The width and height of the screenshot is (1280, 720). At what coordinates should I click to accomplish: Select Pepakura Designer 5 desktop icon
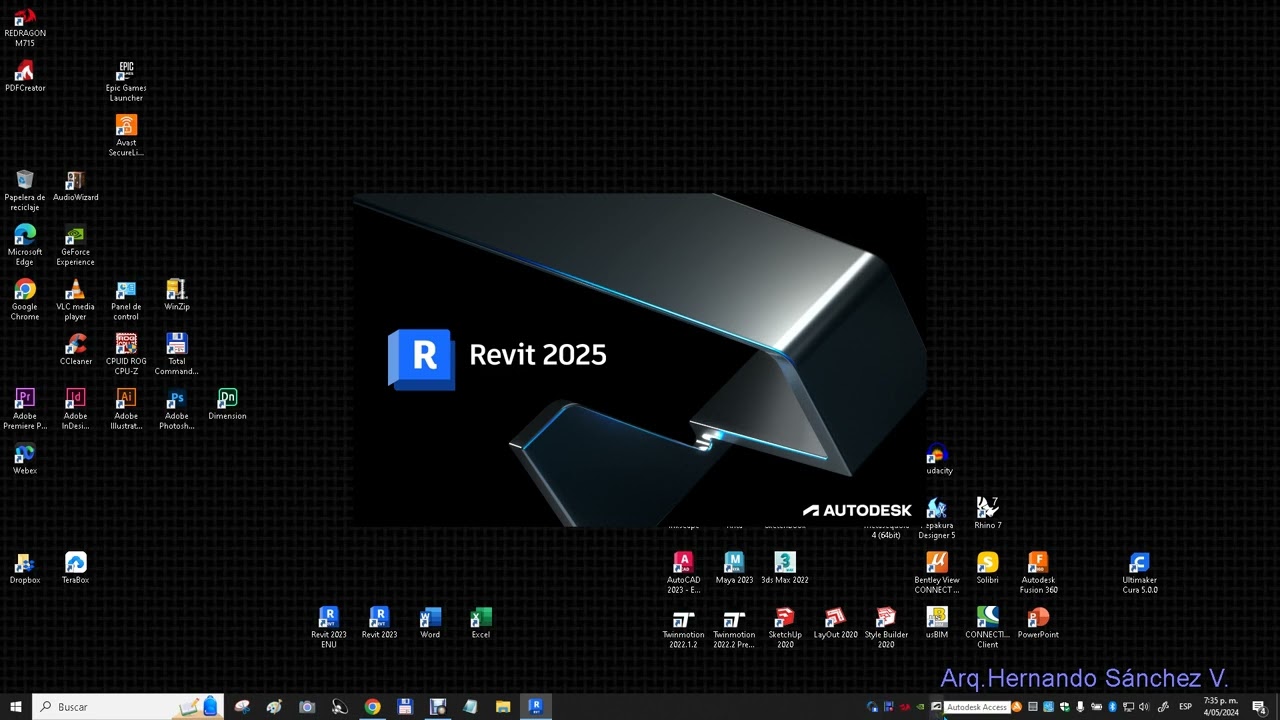(937, 520)
